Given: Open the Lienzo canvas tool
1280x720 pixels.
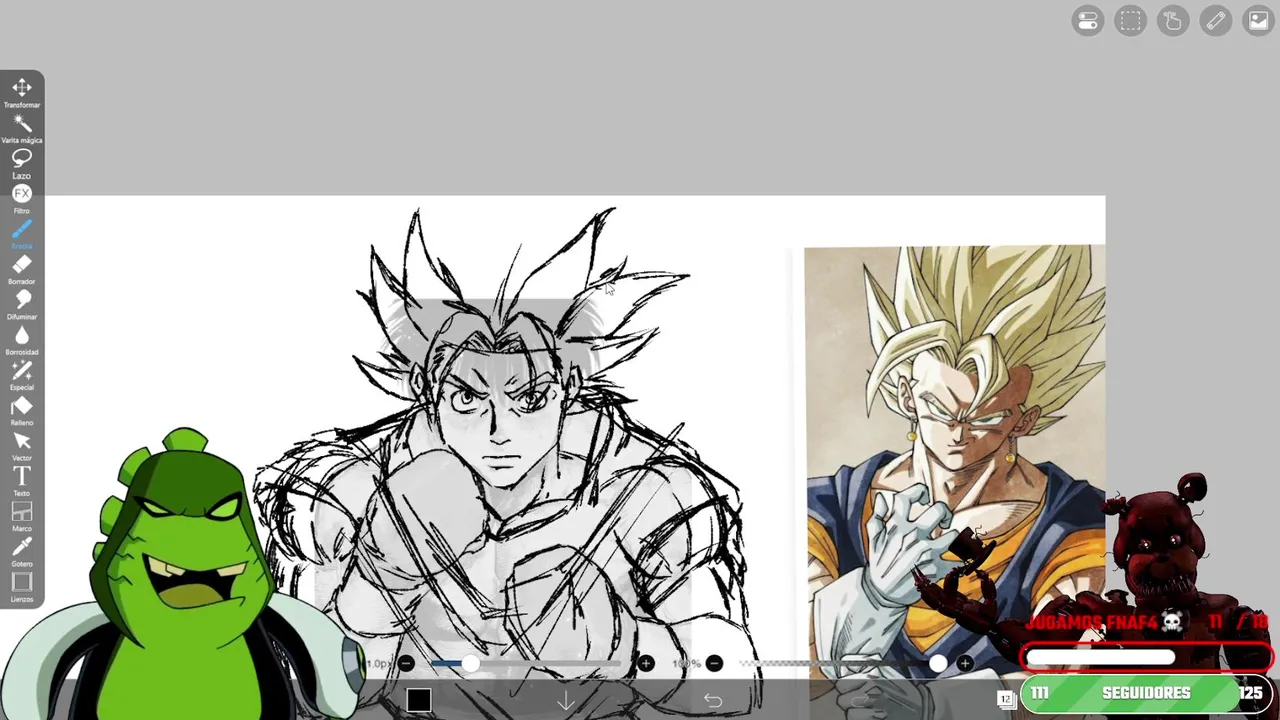Looking at the screenshot, I should [x=22, y=586].
